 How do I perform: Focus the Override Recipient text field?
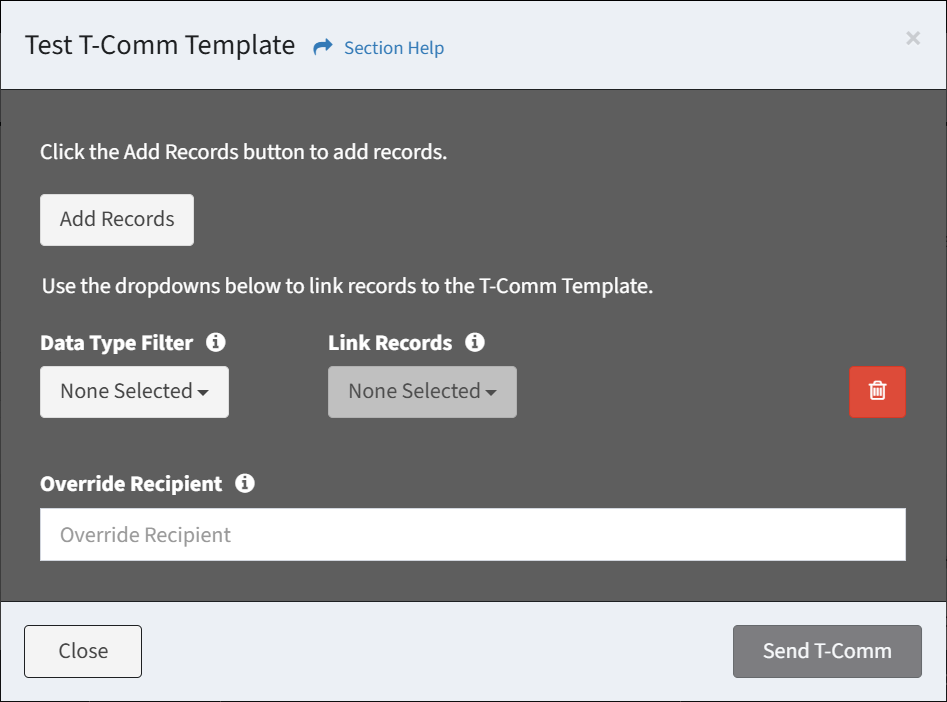pos(473,535)
